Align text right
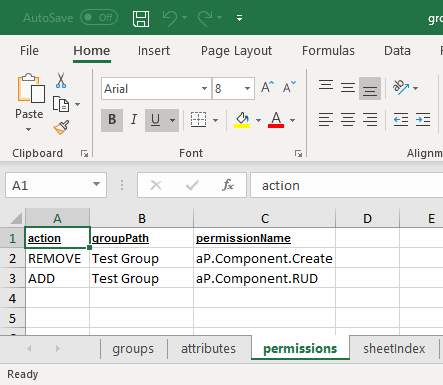The image size is (443, 385). tap(370, 120)
